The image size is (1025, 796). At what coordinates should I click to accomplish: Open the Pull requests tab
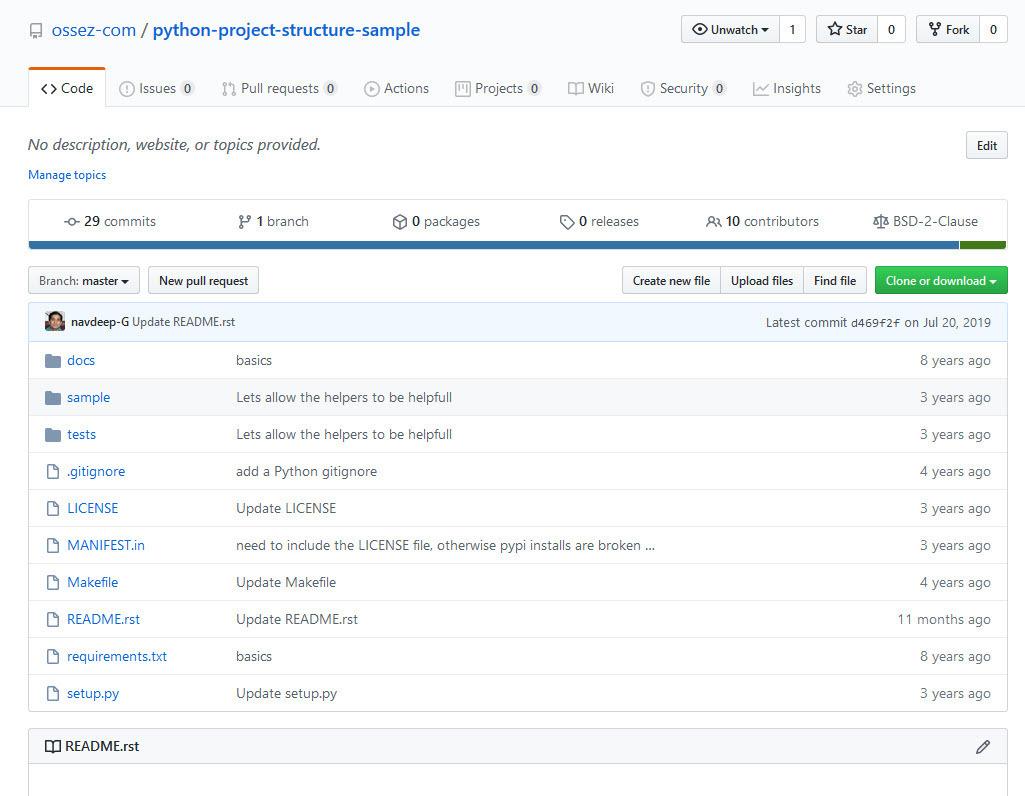click(279, 88)
